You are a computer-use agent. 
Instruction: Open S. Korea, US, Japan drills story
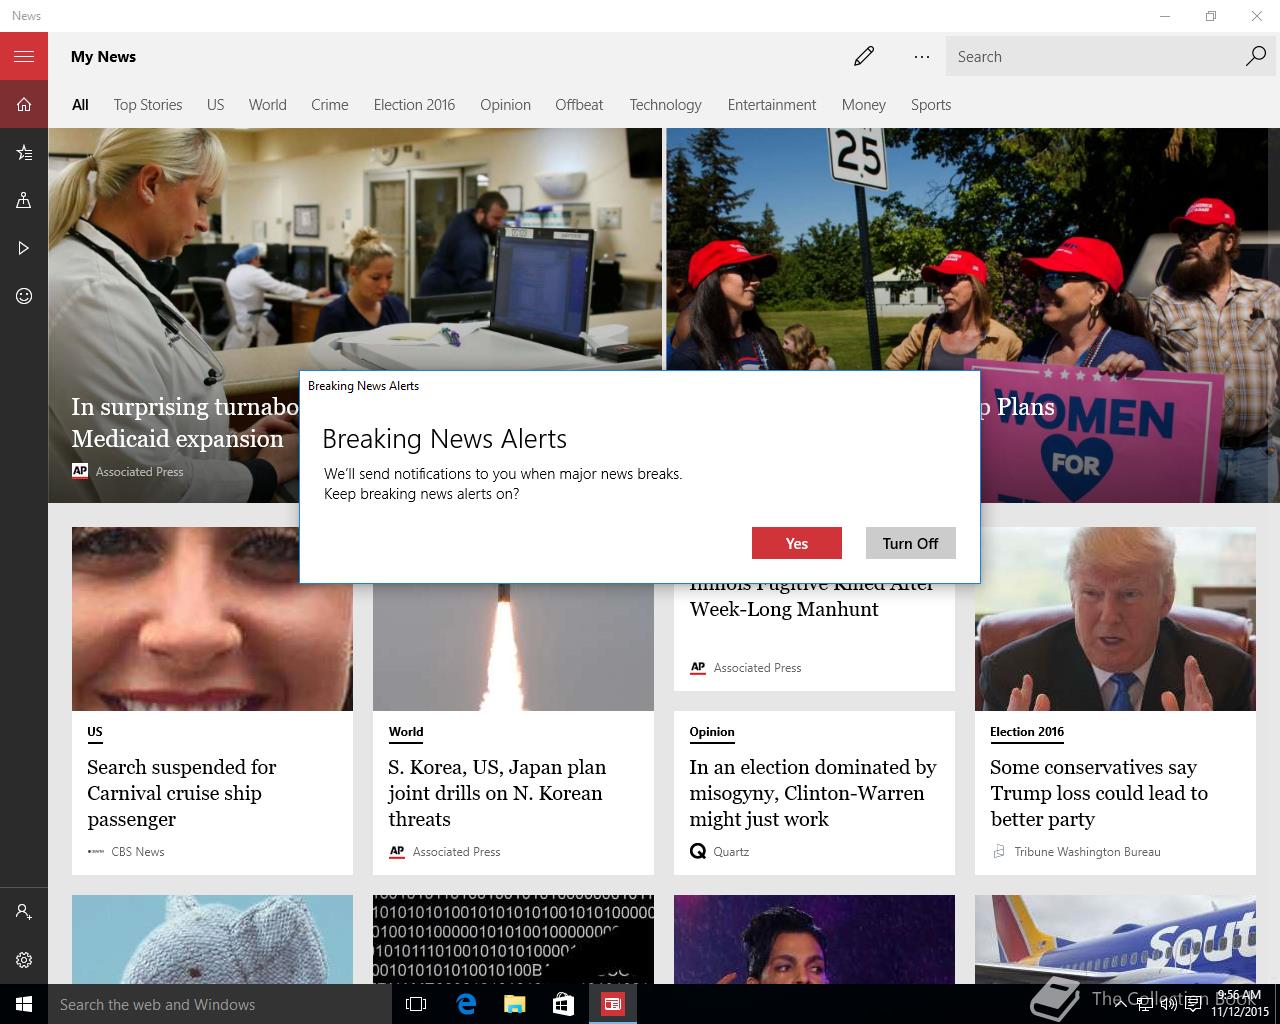click(x=496, y=793)
